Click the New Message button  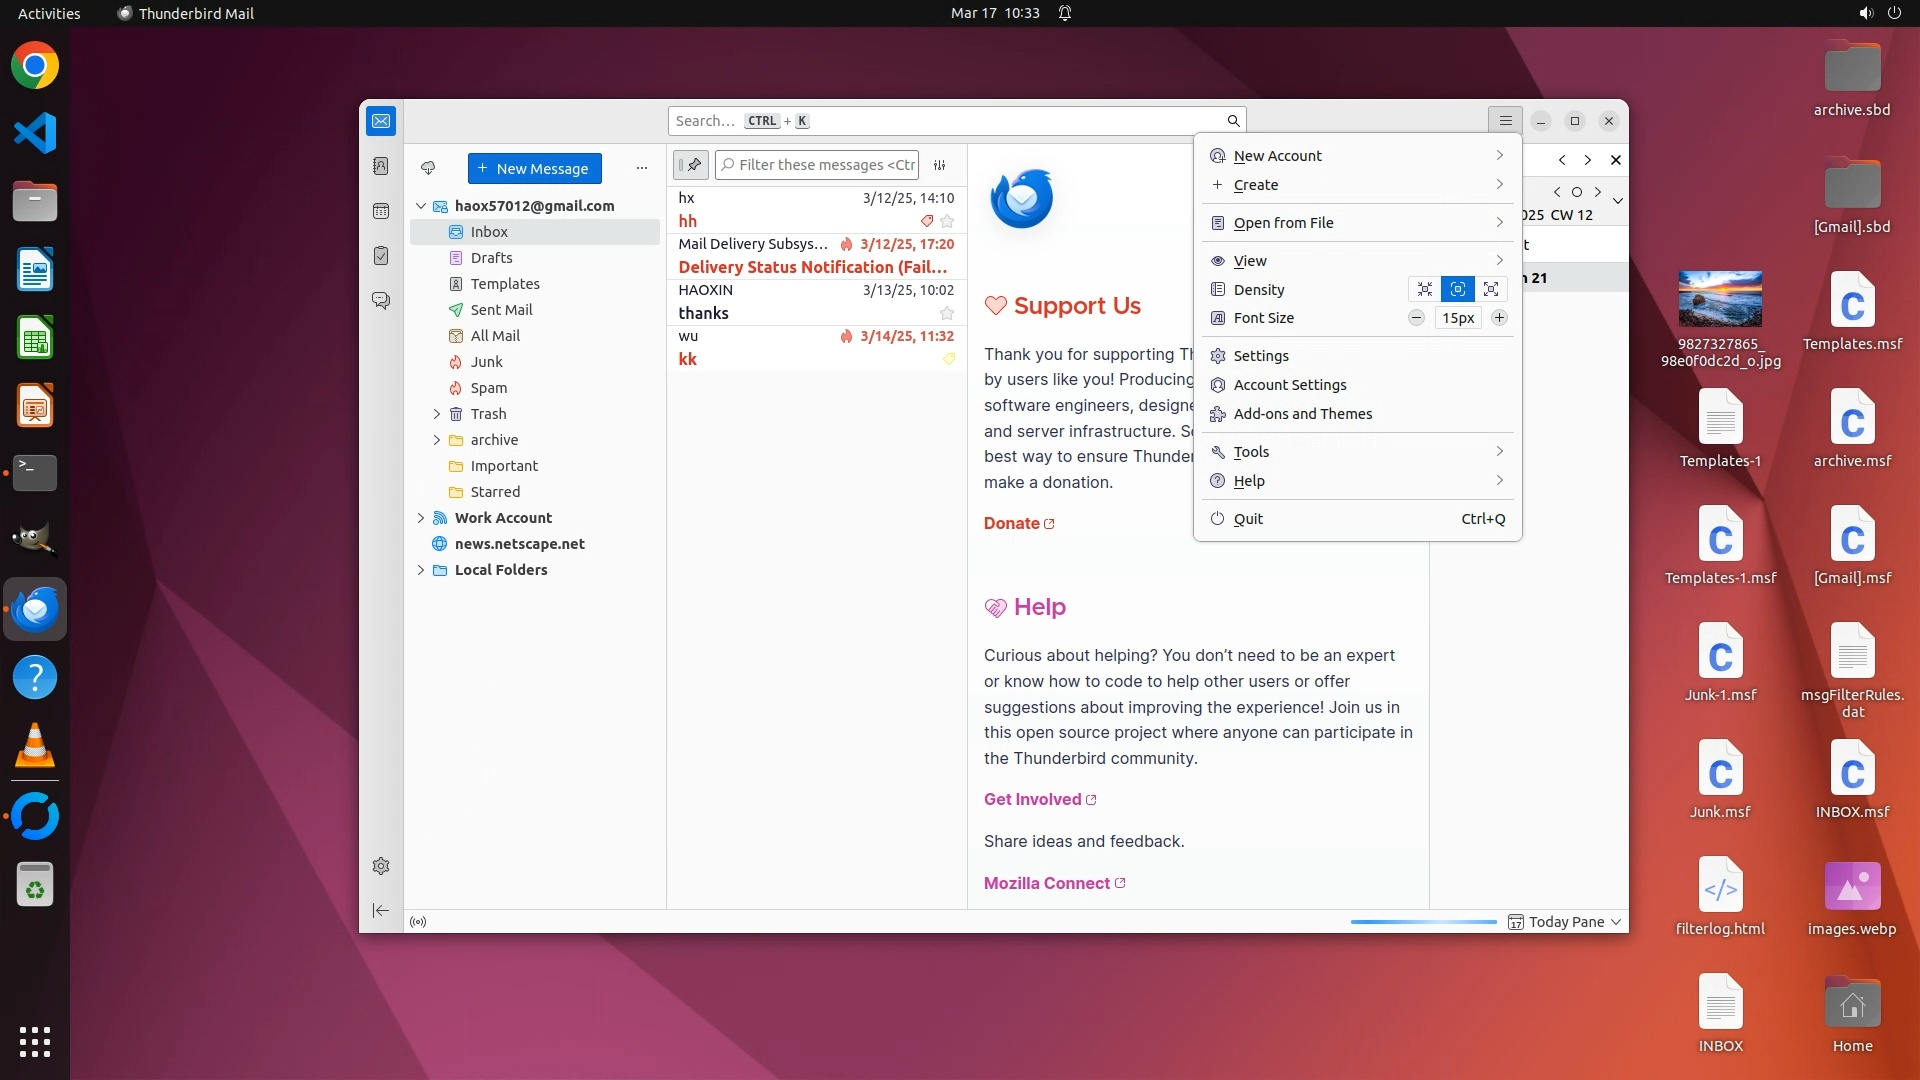534,168
